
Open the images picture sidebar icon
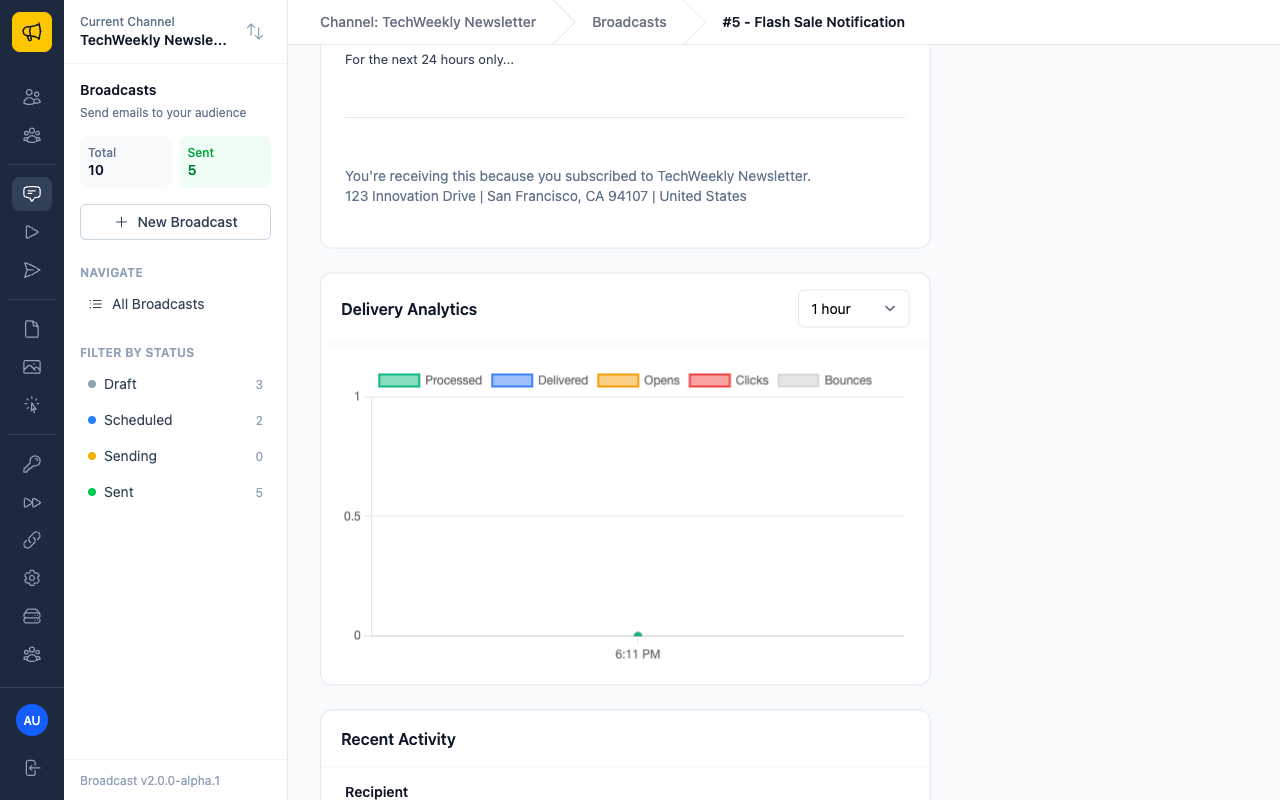coord(32,367)
